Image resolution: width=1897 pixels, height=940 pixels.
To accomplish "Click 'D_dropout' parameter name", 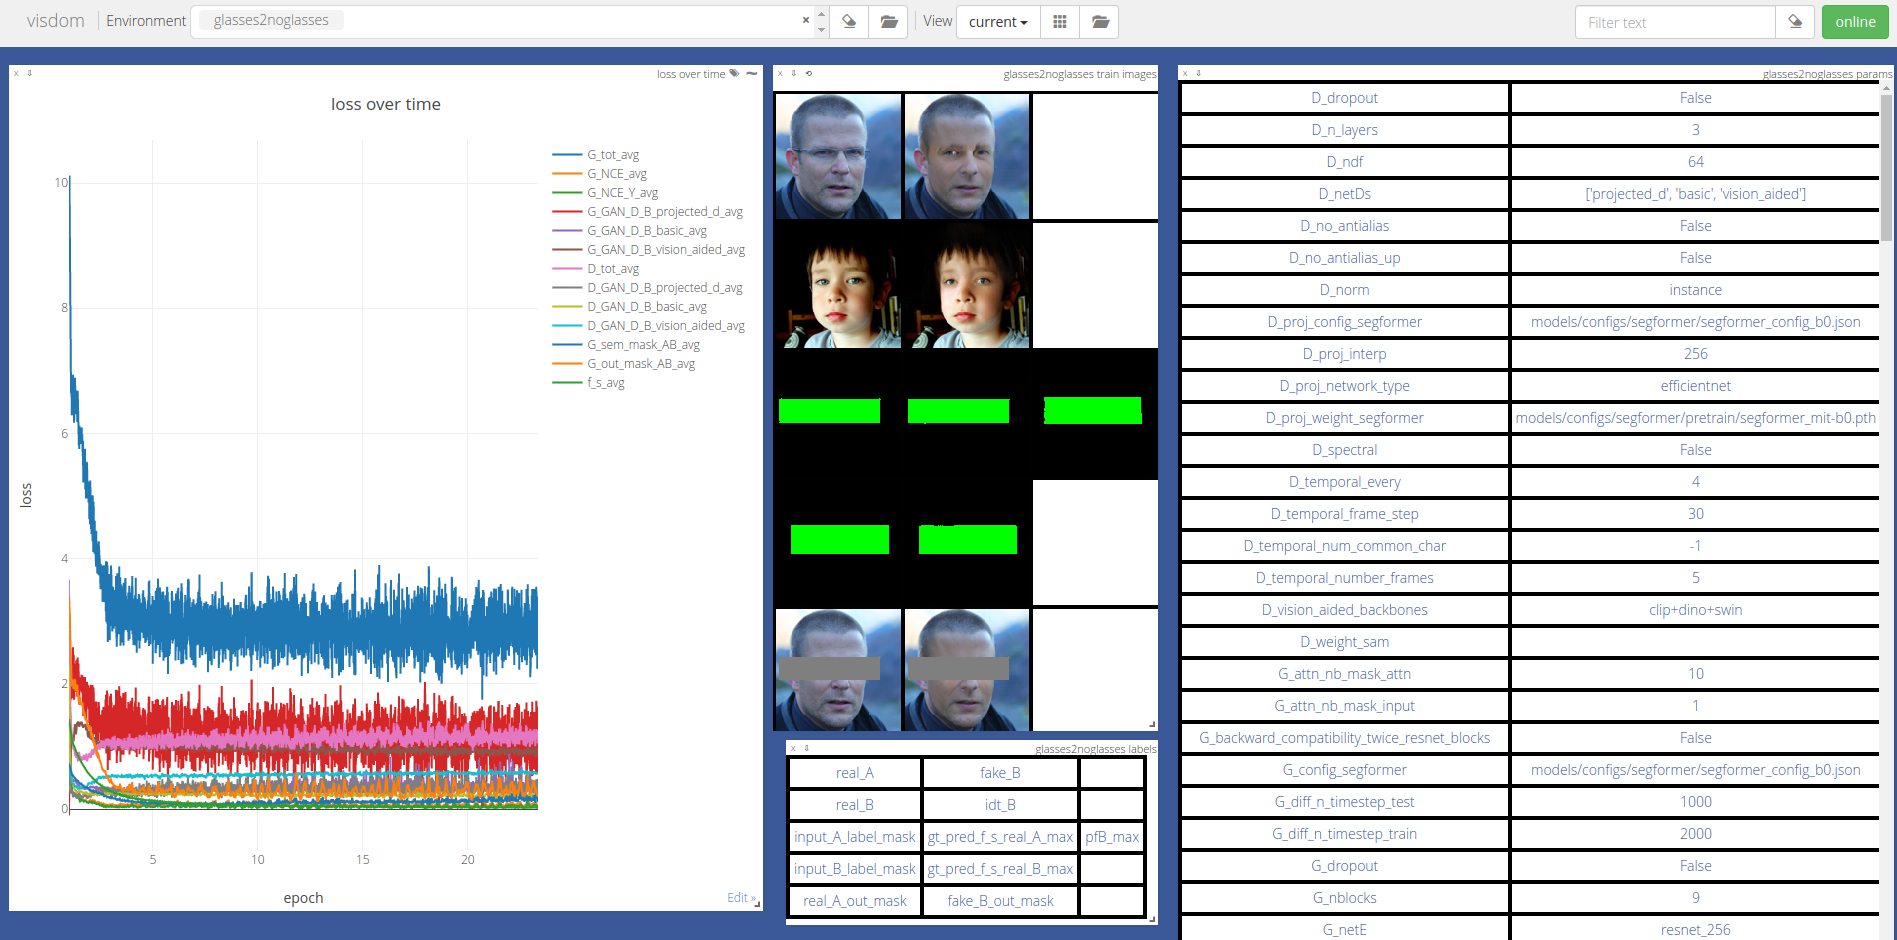I will point(1344,98).
